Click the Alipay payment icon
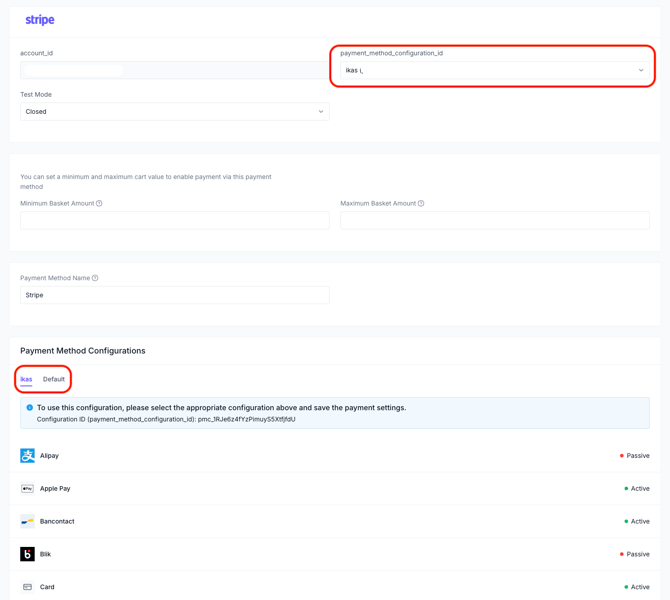 (x=27, y=456)
